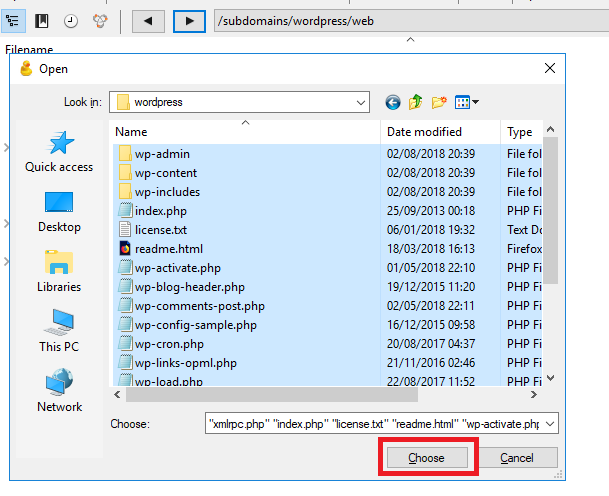Go to last folder visited icon

(x=393, y=103)
